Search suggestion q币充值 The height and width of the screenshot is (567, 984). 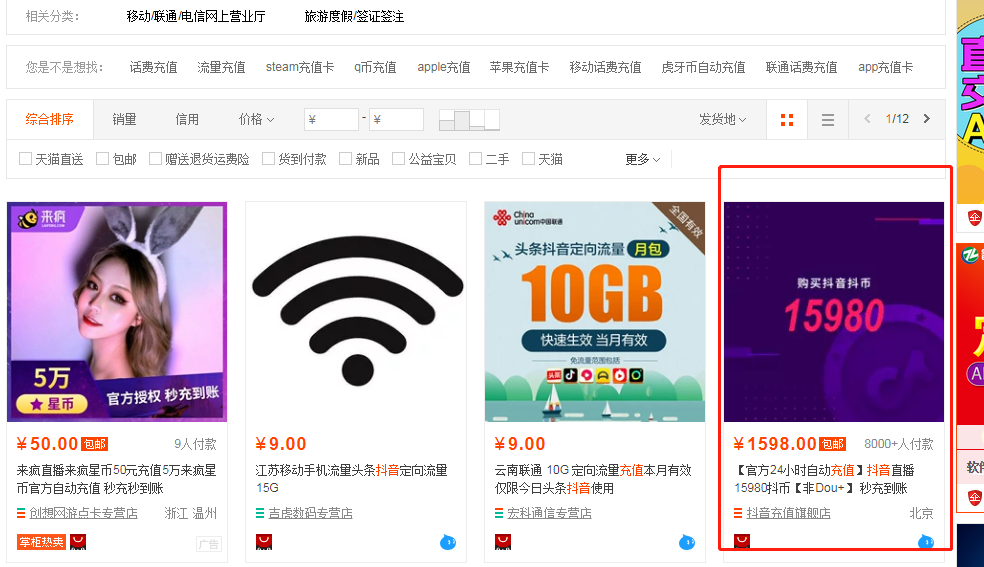pyautogui.click(x=375, y=67)
